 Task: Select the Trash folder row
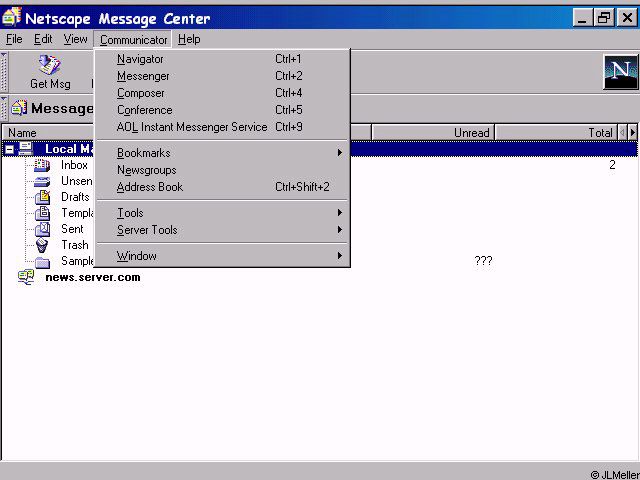[x=319, y=245]
